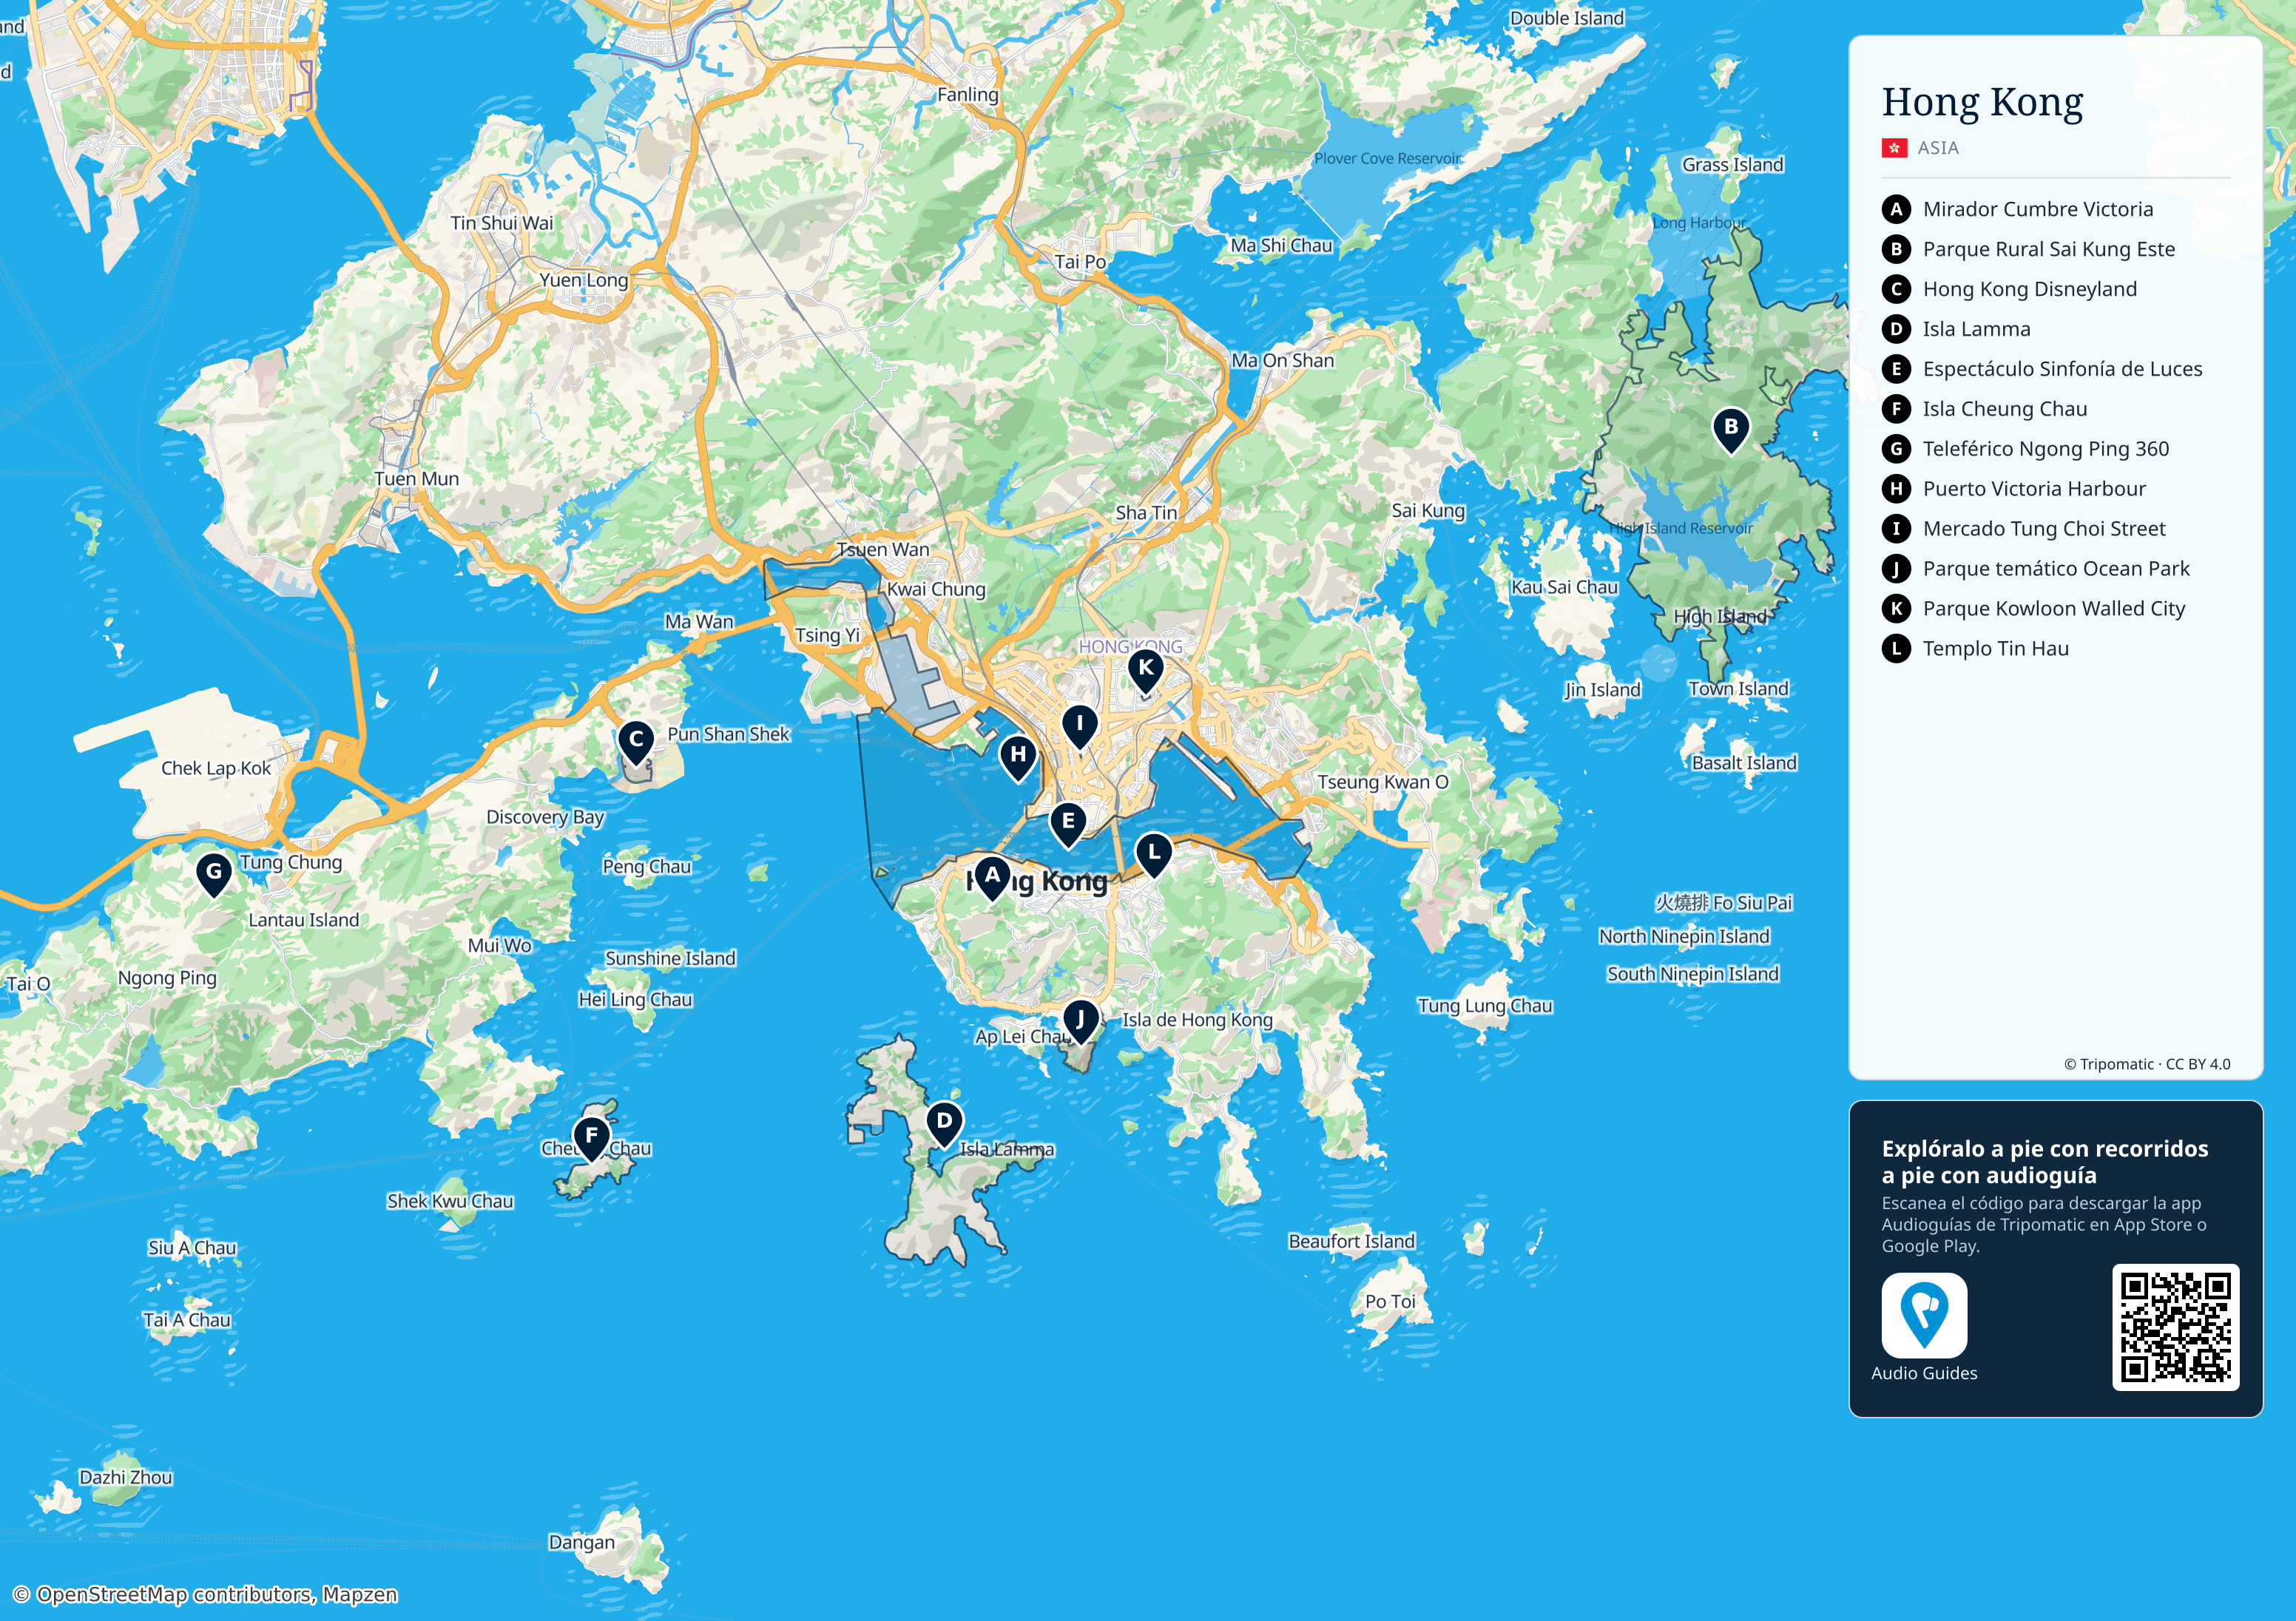Open Espectáculo Sinfonía de Luces entry
Viewport: 2296px width, 1621px height.
2063,369
